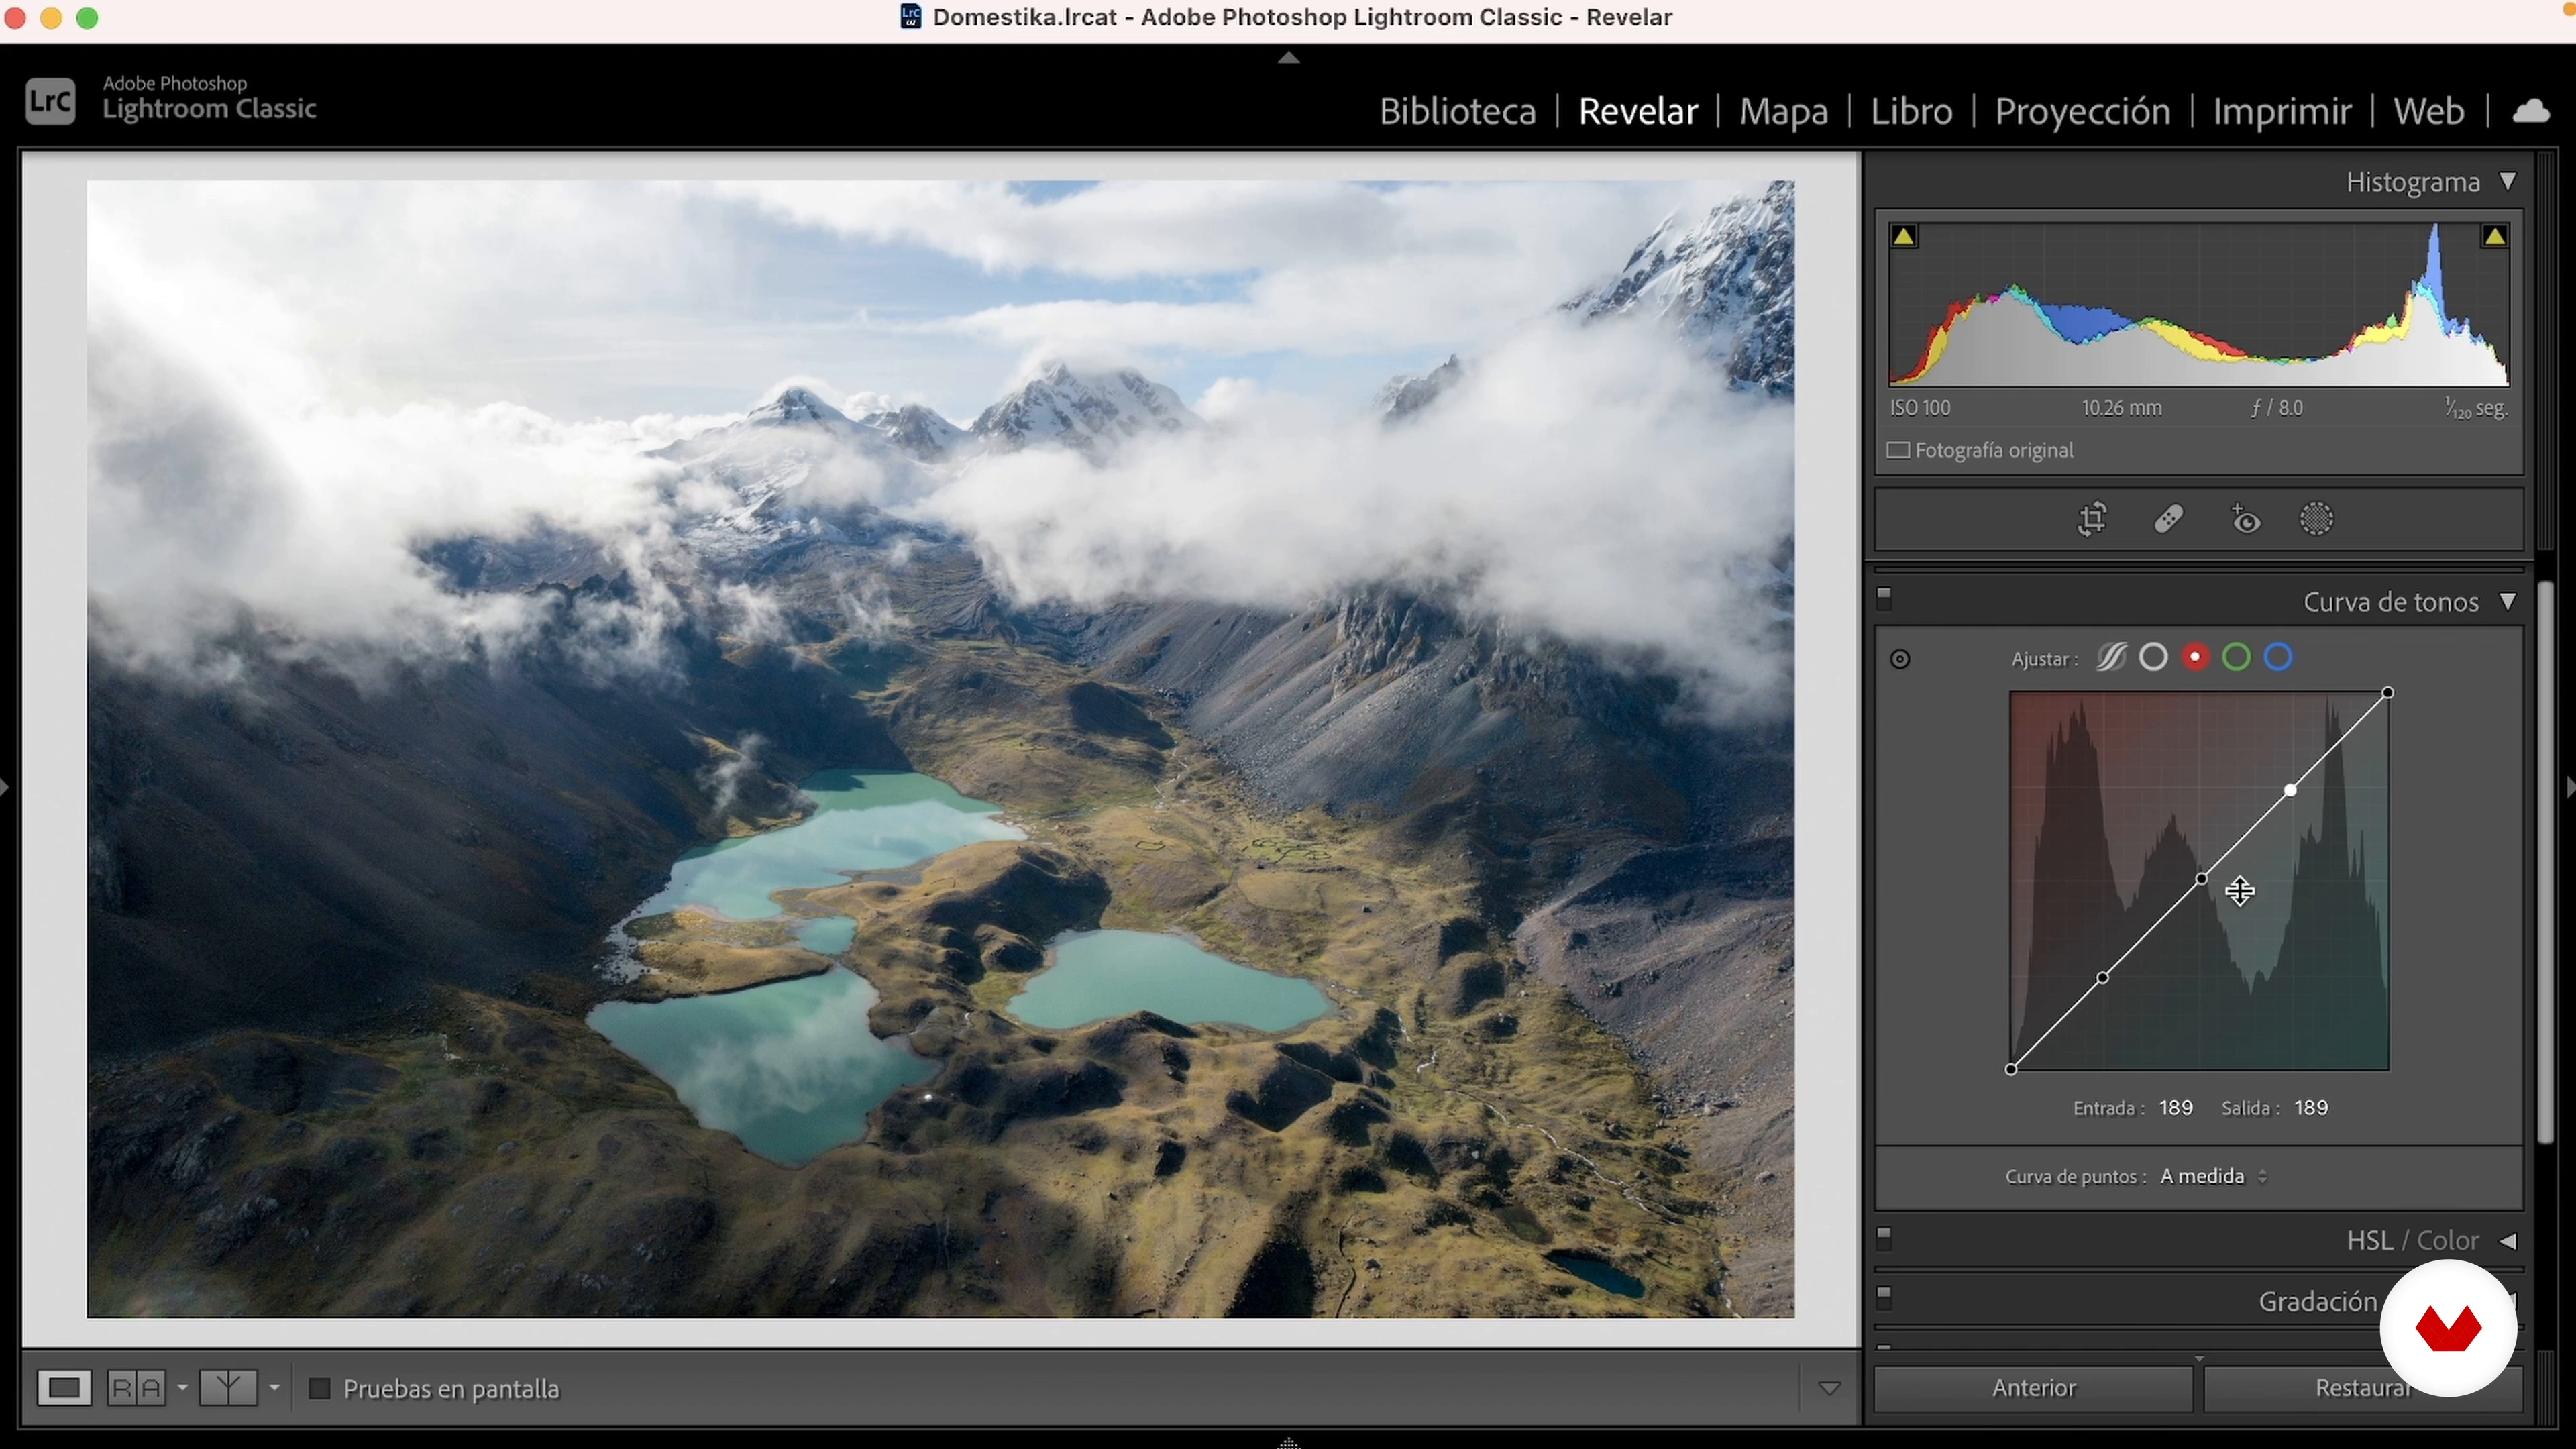The width and height of the screenshot is (2576, 1449).
Task: Click the Lrc logo identity plate
Action: coord(50,102)
